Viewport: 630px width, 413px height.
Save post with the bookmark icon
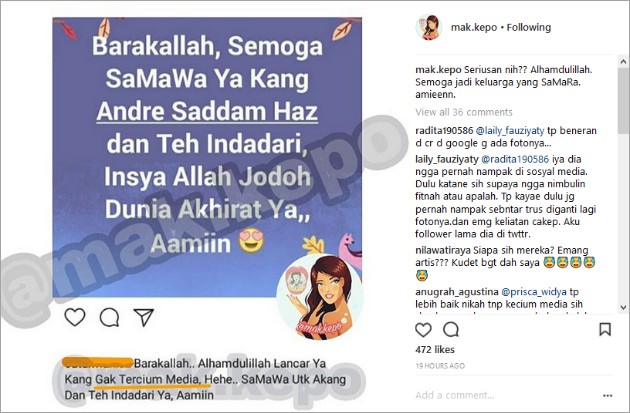pyautogui.click(x=605, y=329)
